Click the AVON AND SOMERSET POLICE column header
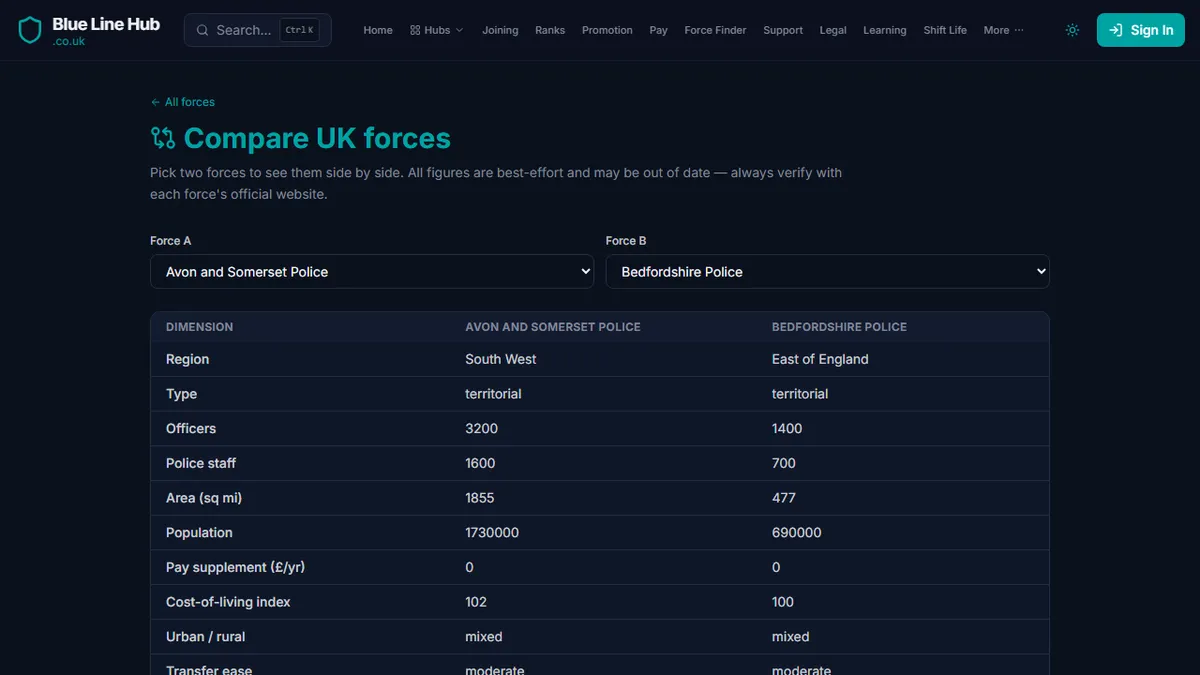This screenshot has width=1200, height=675. 553,327
